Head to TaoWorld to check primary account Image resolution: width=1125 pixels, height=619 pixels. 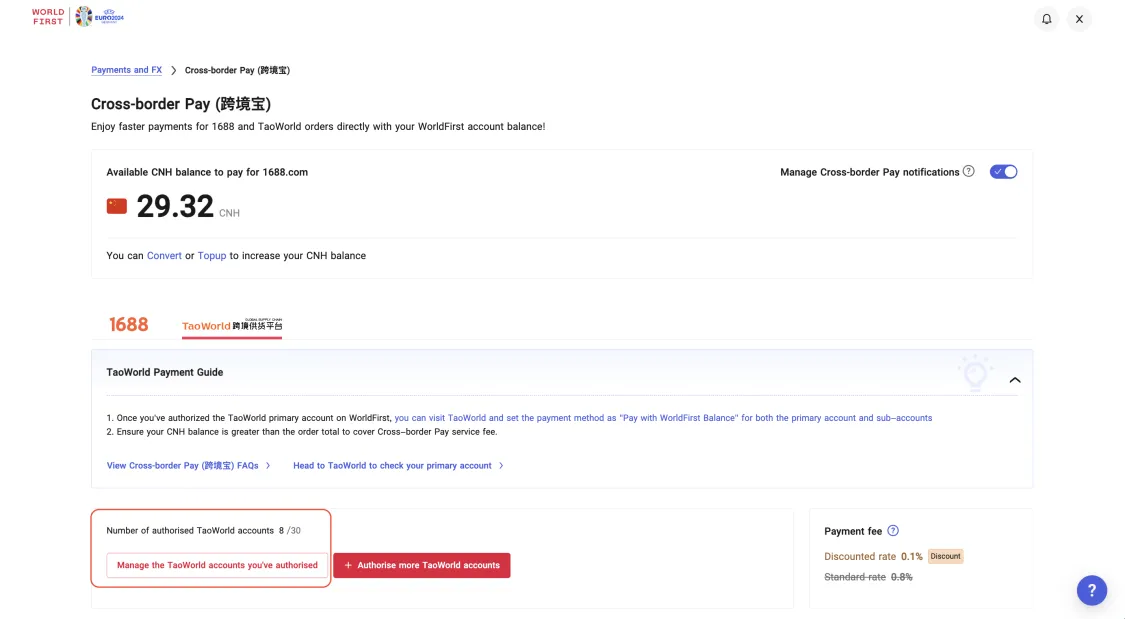[398, 466]
